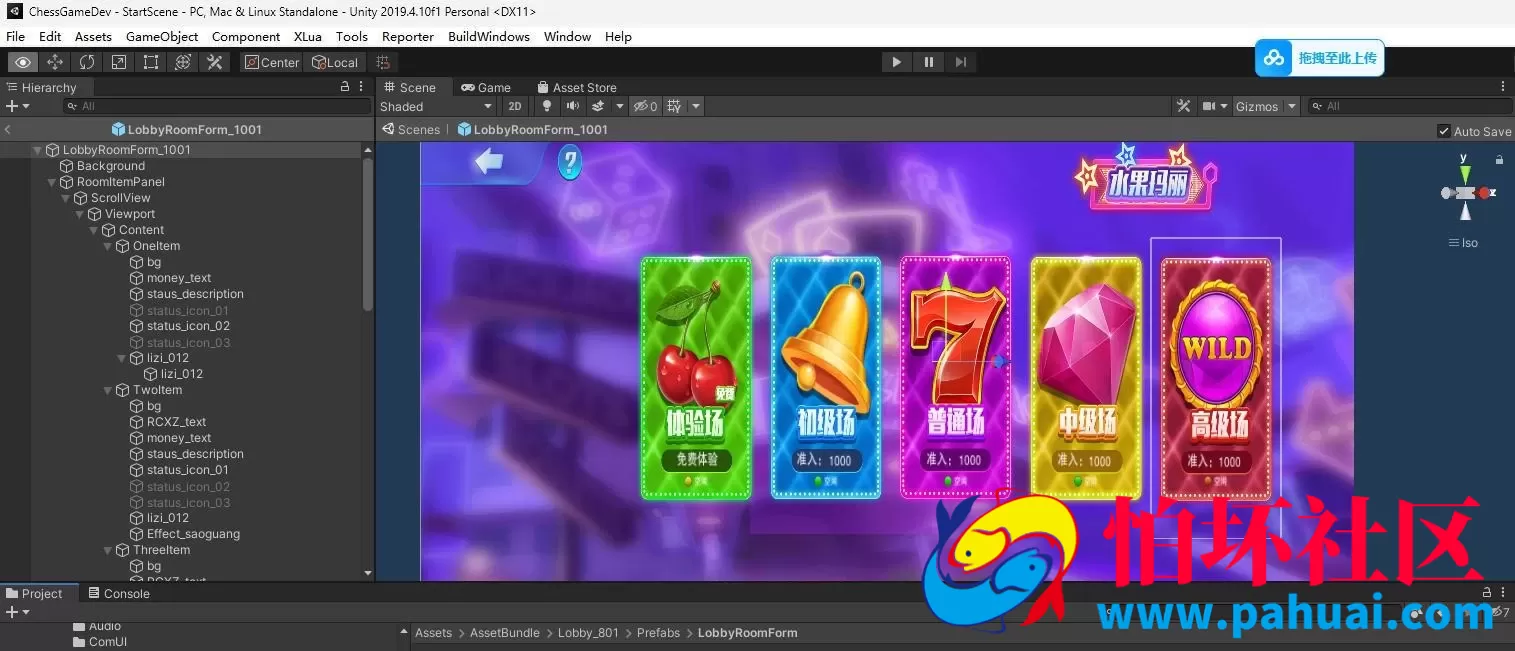
Task: Lock scene gizmo rotation
Action: [1499, 159]
